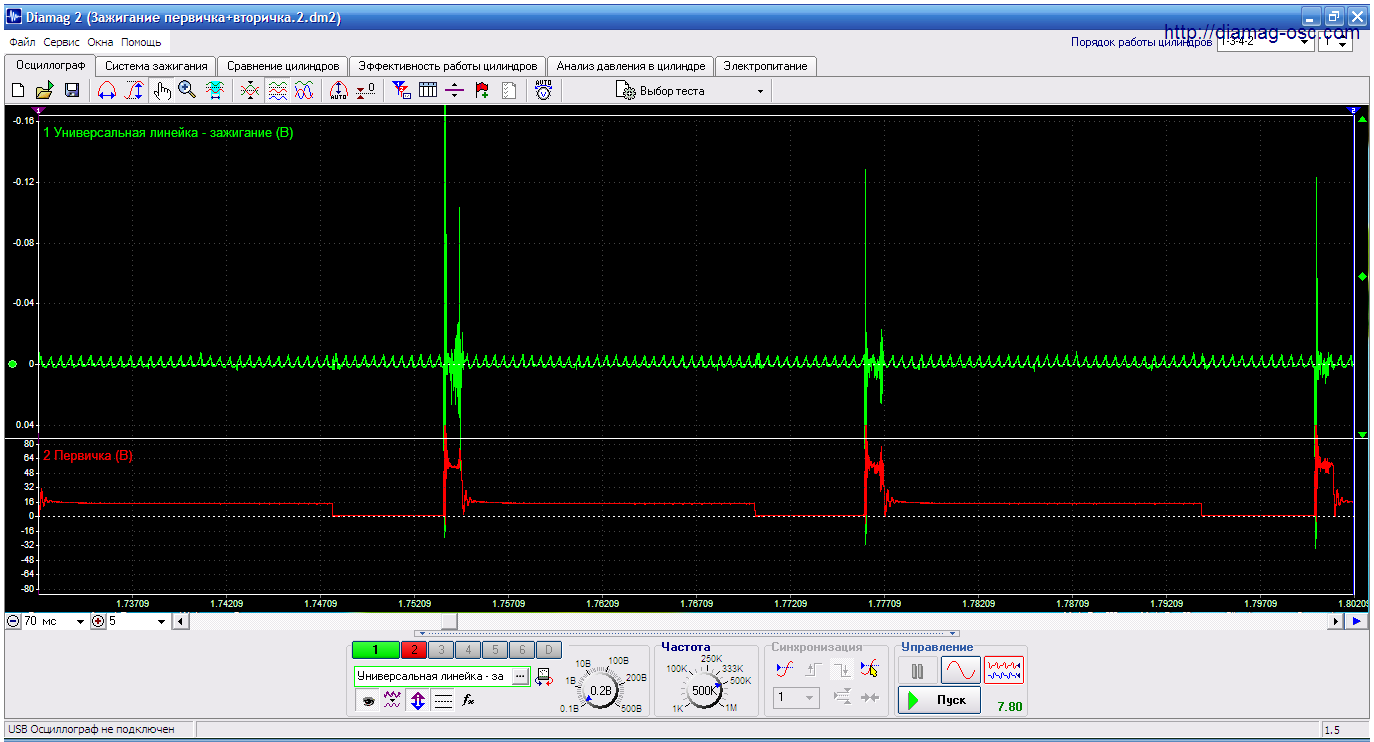Toggle channel 3 button
The width and height of the screenshot is (1374, 742).
441,650
